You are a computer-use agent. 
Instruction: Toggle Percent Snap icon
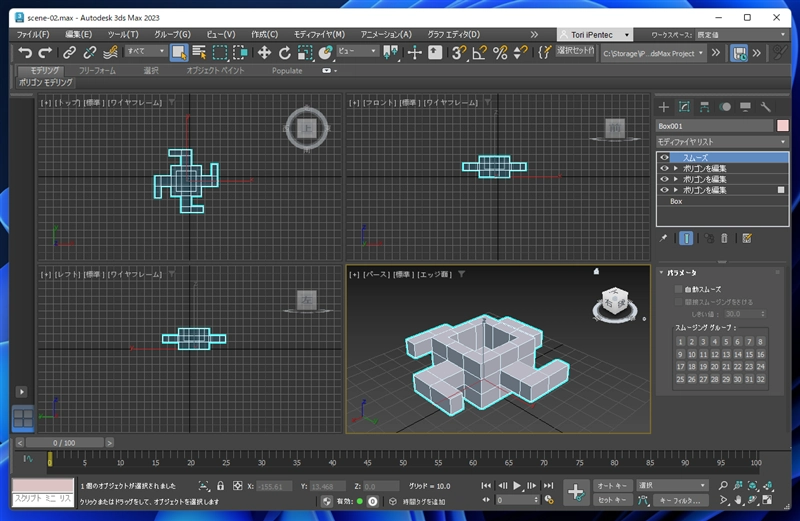500,52
